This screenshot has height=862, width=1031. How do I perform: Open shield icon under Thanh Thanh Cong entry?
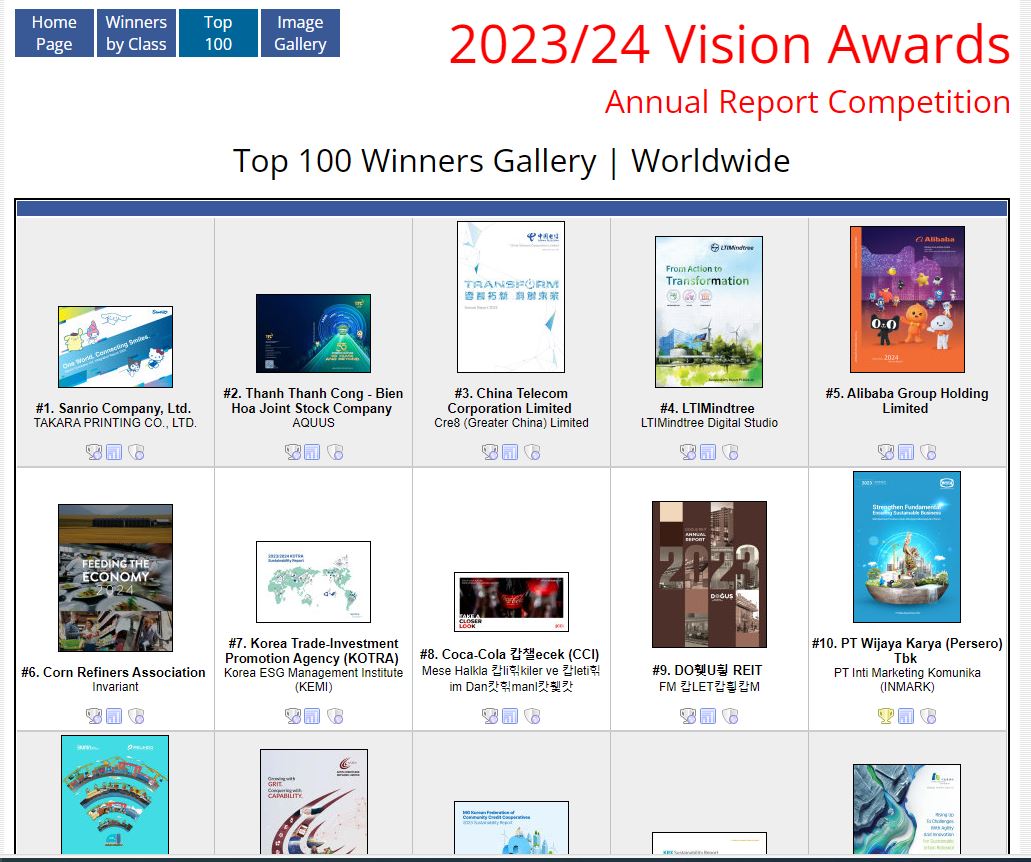tap(335, 452)
